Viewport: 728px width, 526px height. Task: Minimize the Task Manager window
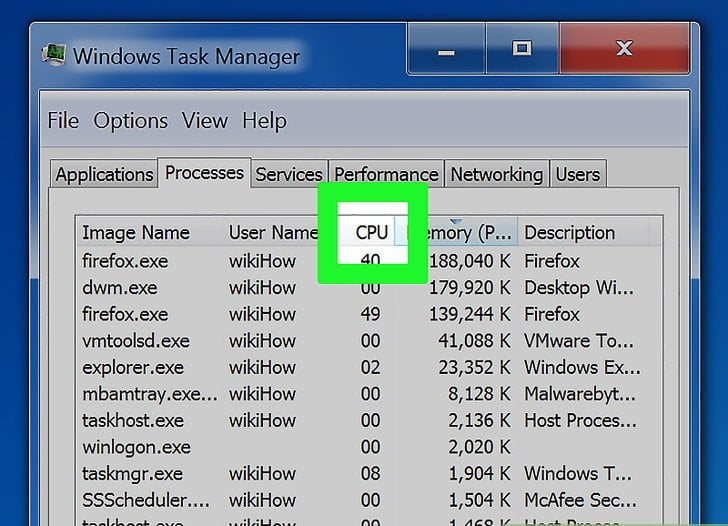pyautogui.click(x=446, y=49)
